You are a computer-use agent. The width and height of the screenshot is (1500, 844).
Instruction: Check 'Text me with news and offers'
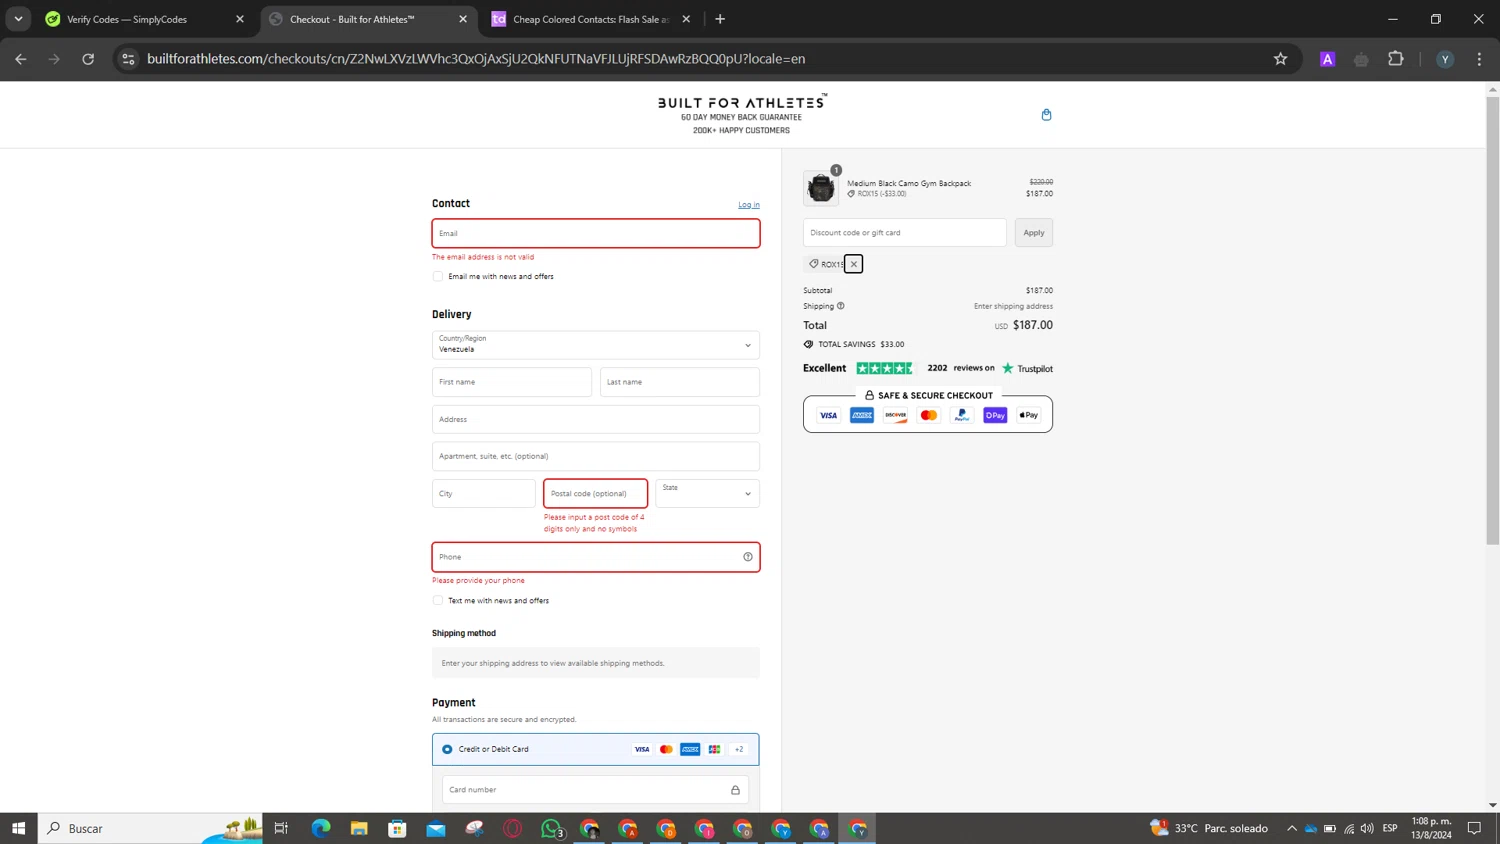[x=438, y=601]
